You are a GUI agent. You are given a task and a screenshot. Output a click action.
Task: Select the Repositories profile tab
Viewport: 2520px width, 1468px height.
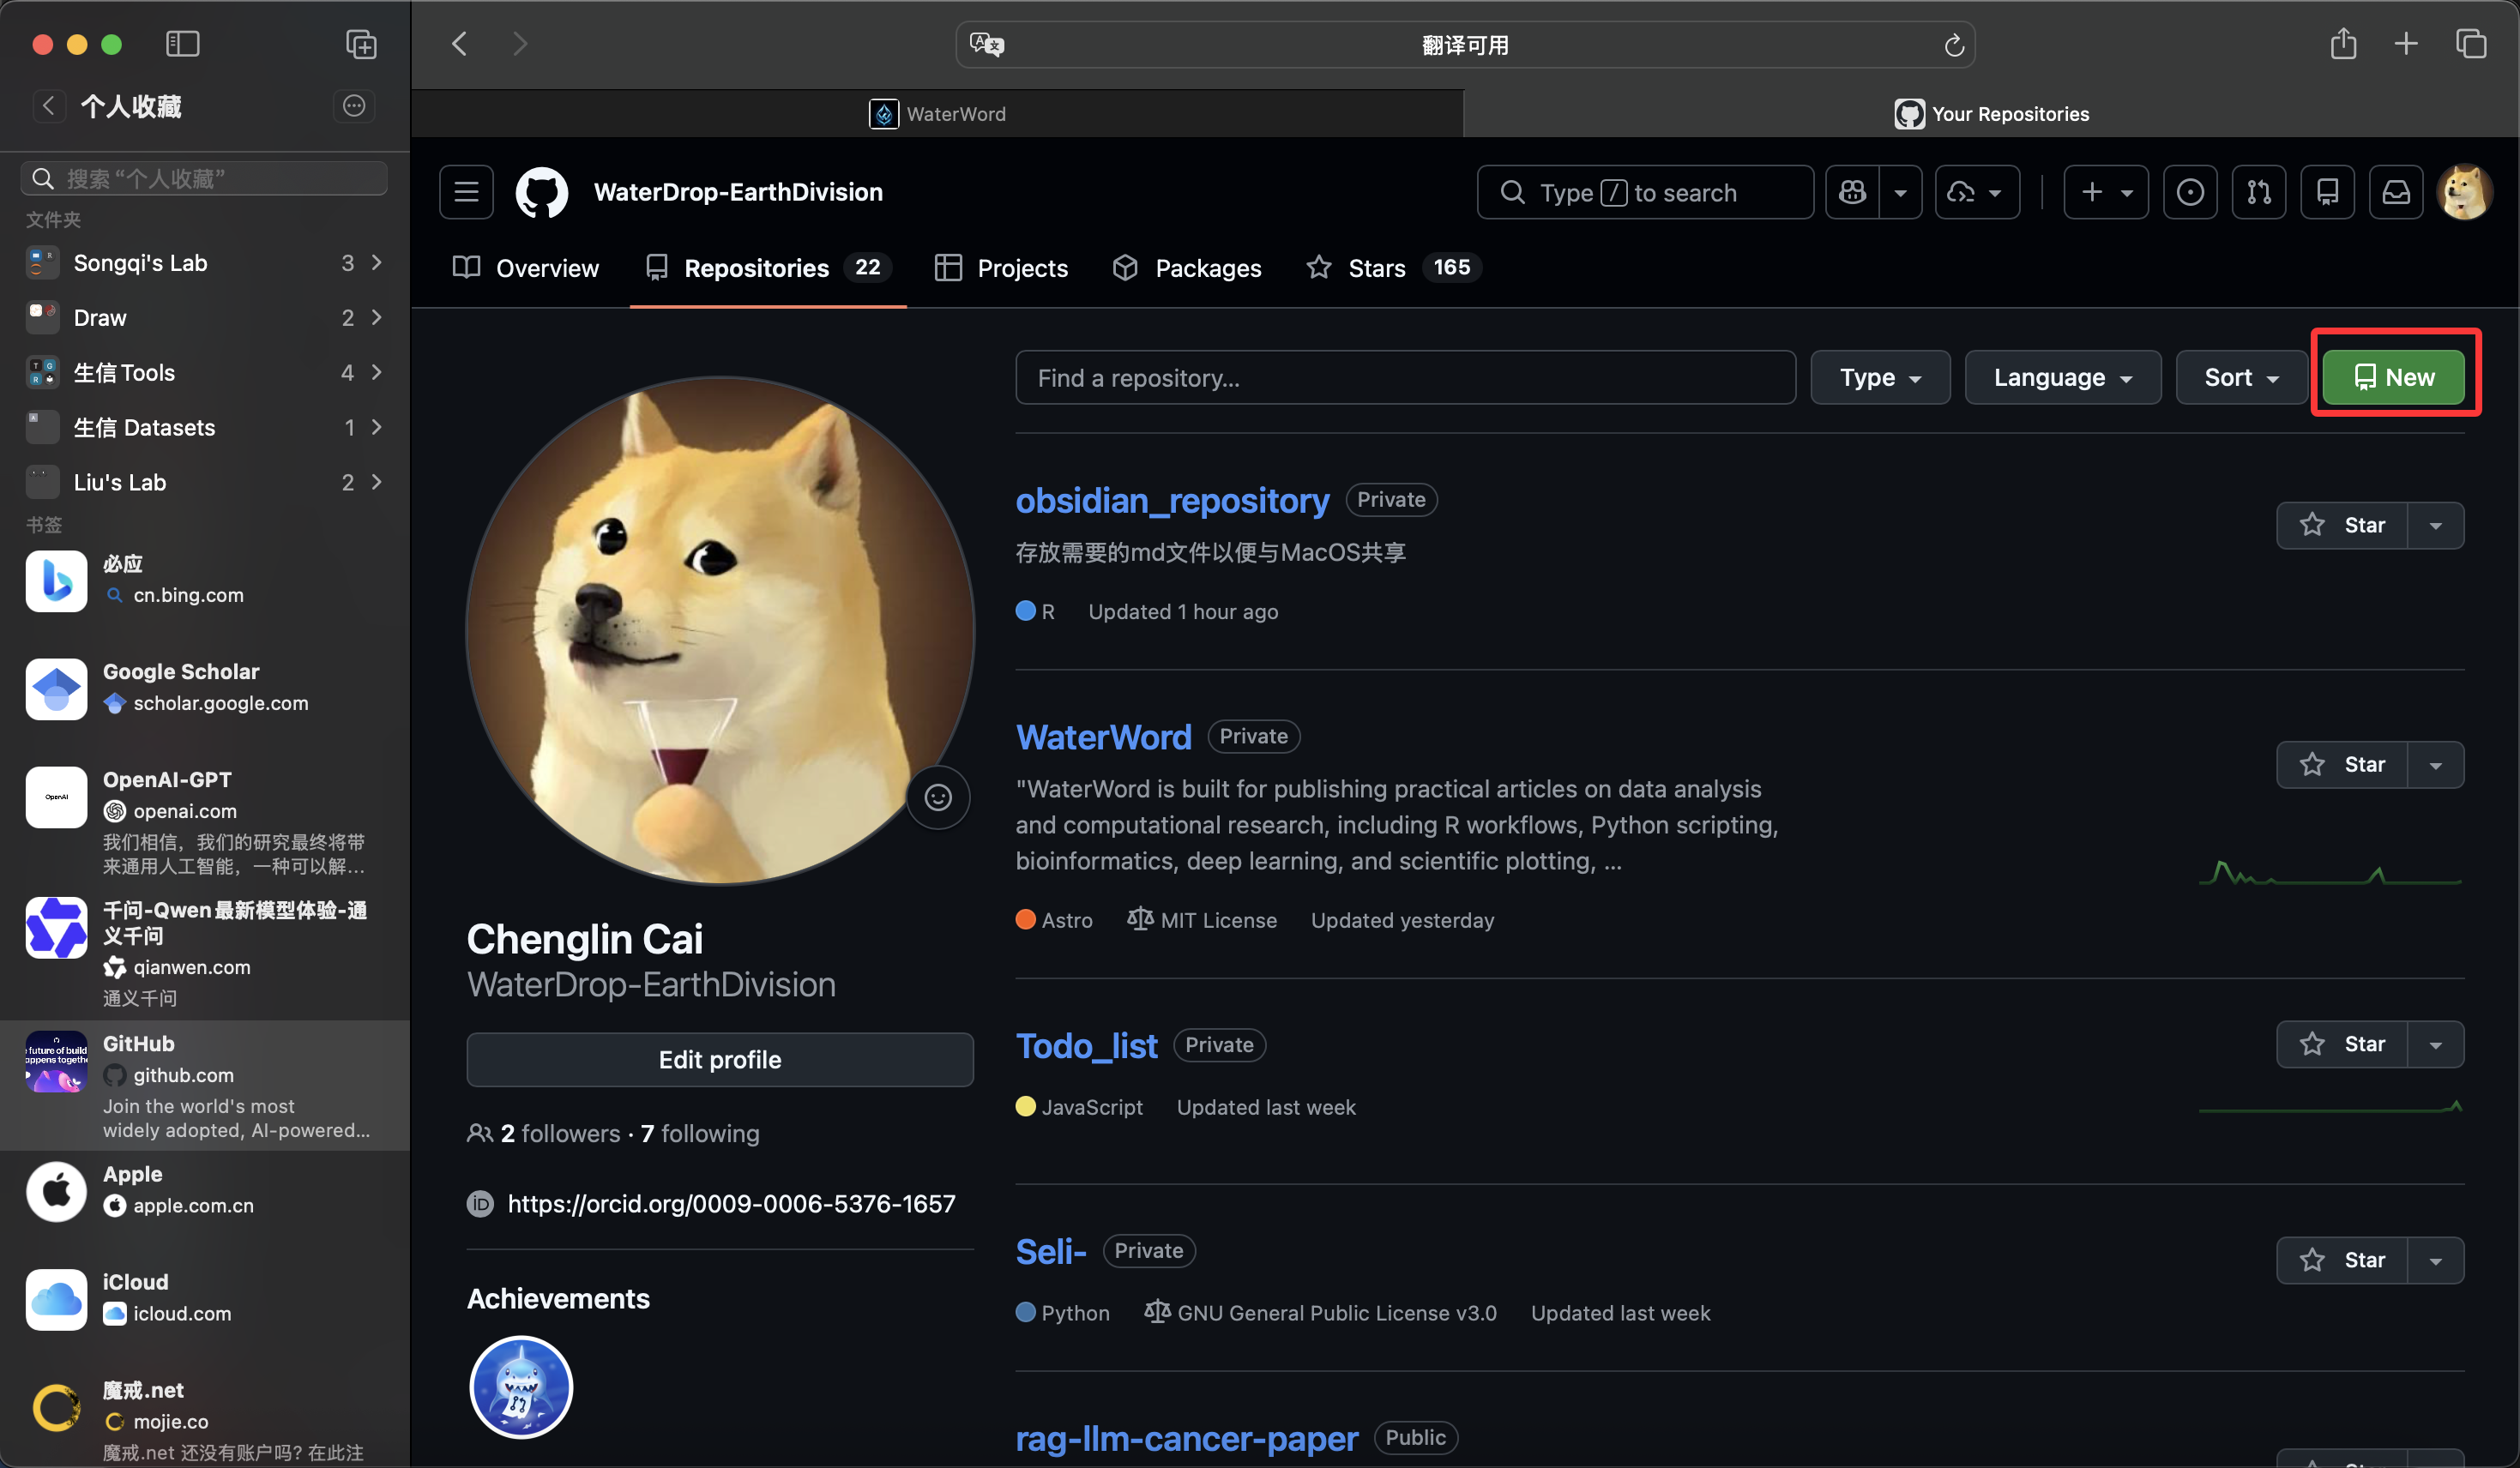coord(768,267)
